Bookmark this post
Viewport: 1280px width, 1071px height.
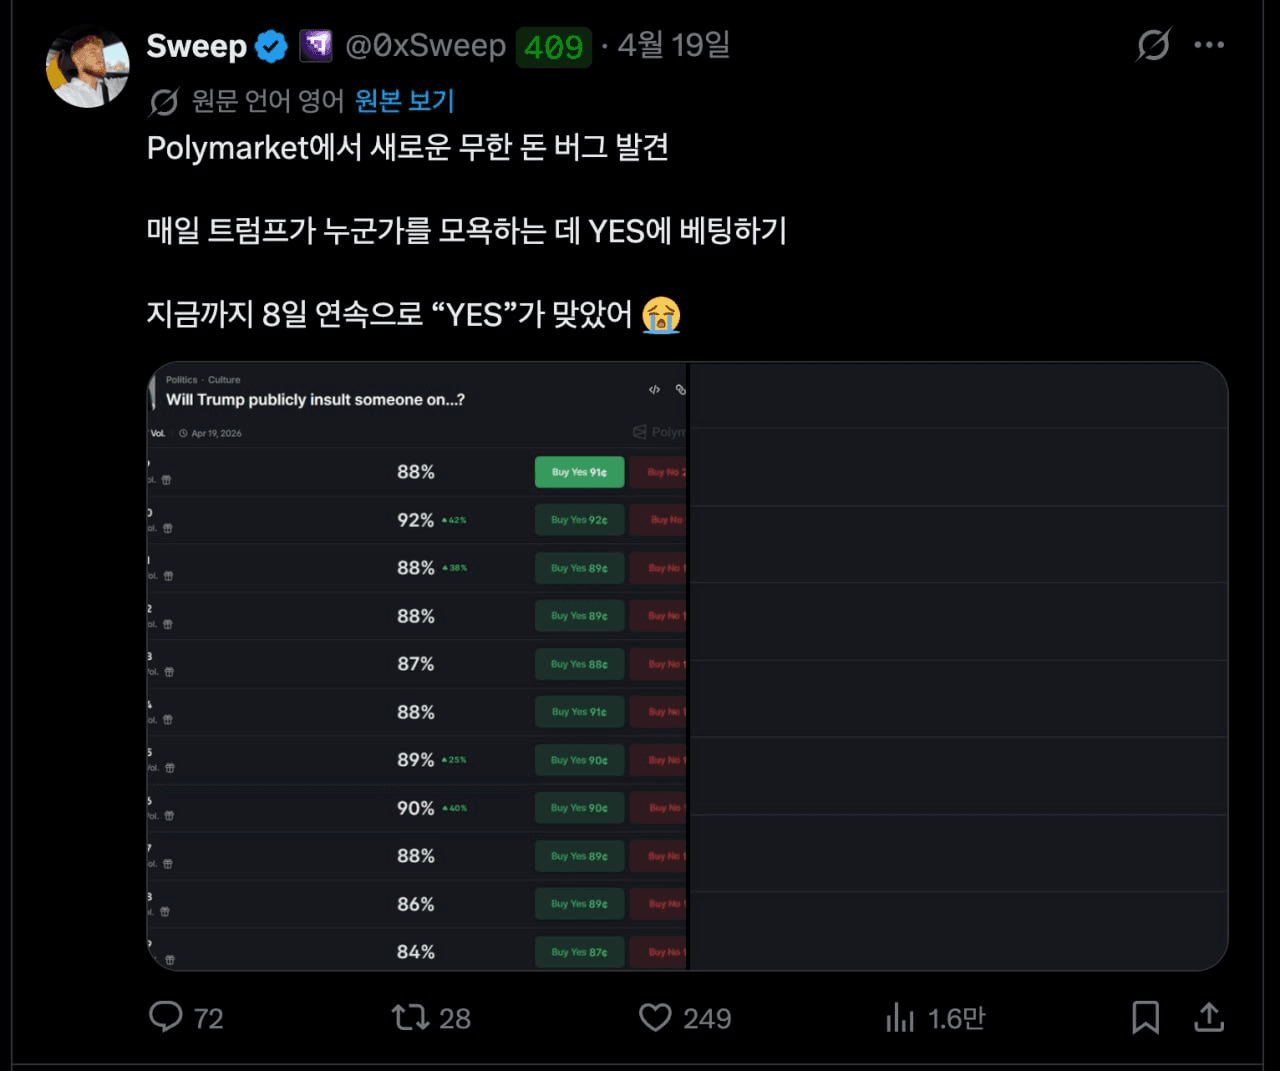1145,1017
